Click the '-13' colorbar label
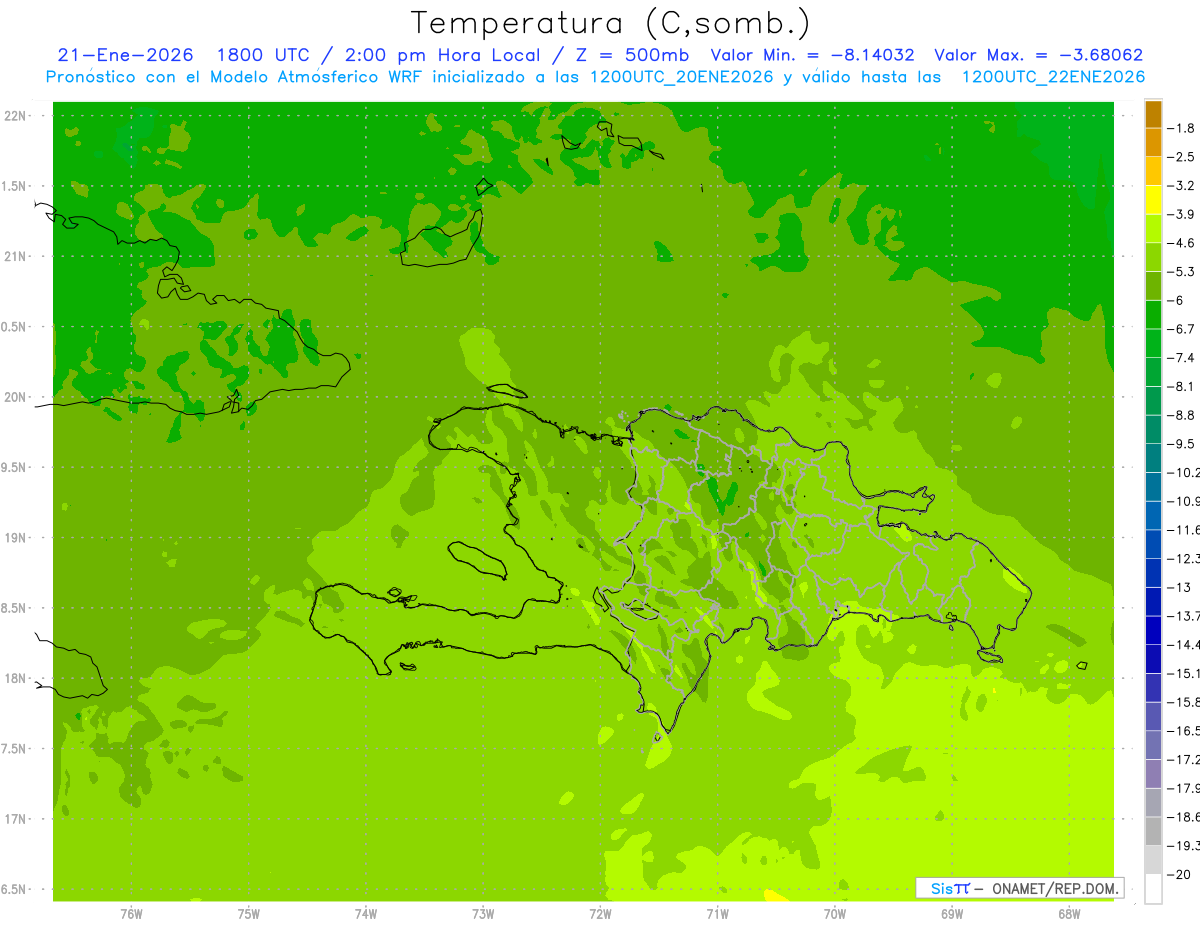The height and width of the screenshot is (927, 1200). [1178, 587]
